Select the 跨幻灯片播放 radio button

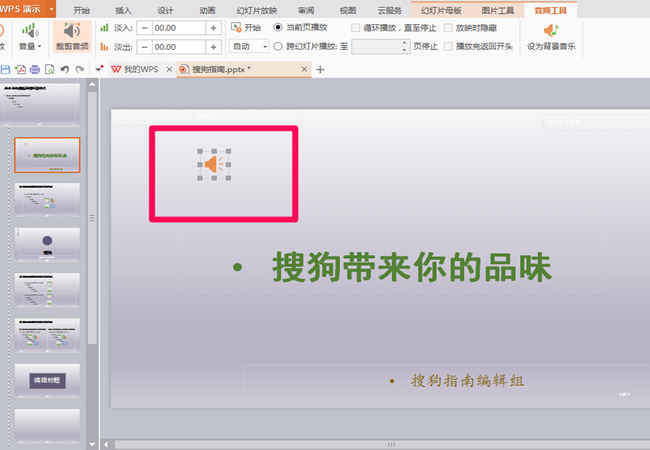[x=278, y=46]
